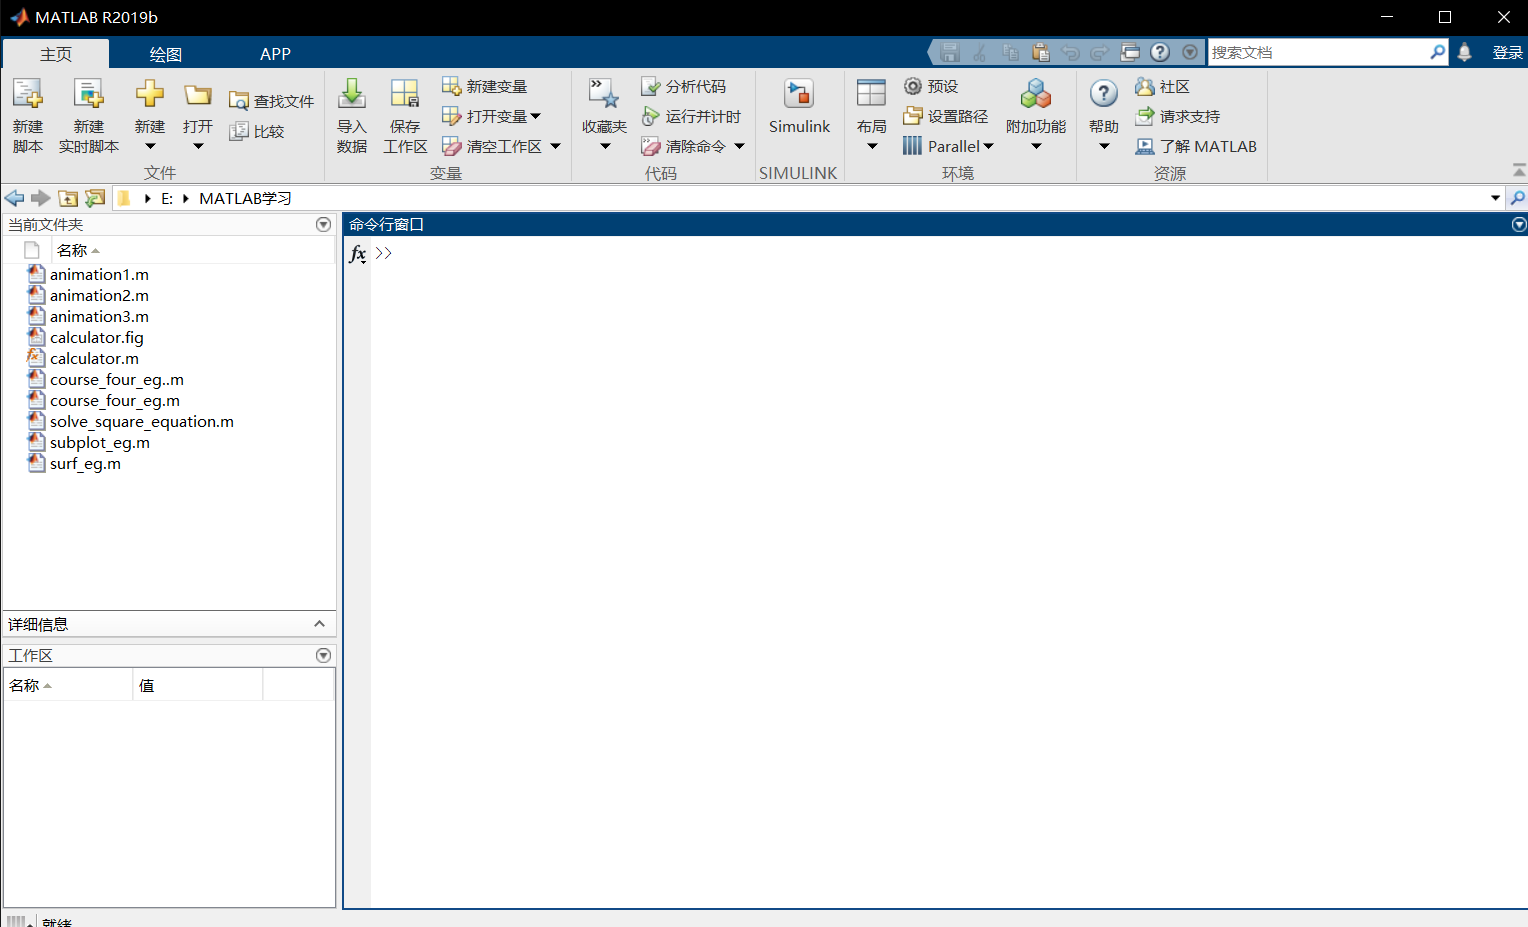The image size is (1528, 927).
Task: Click the MATLAB学习 path segment
Action: click(x=245, y=198)
